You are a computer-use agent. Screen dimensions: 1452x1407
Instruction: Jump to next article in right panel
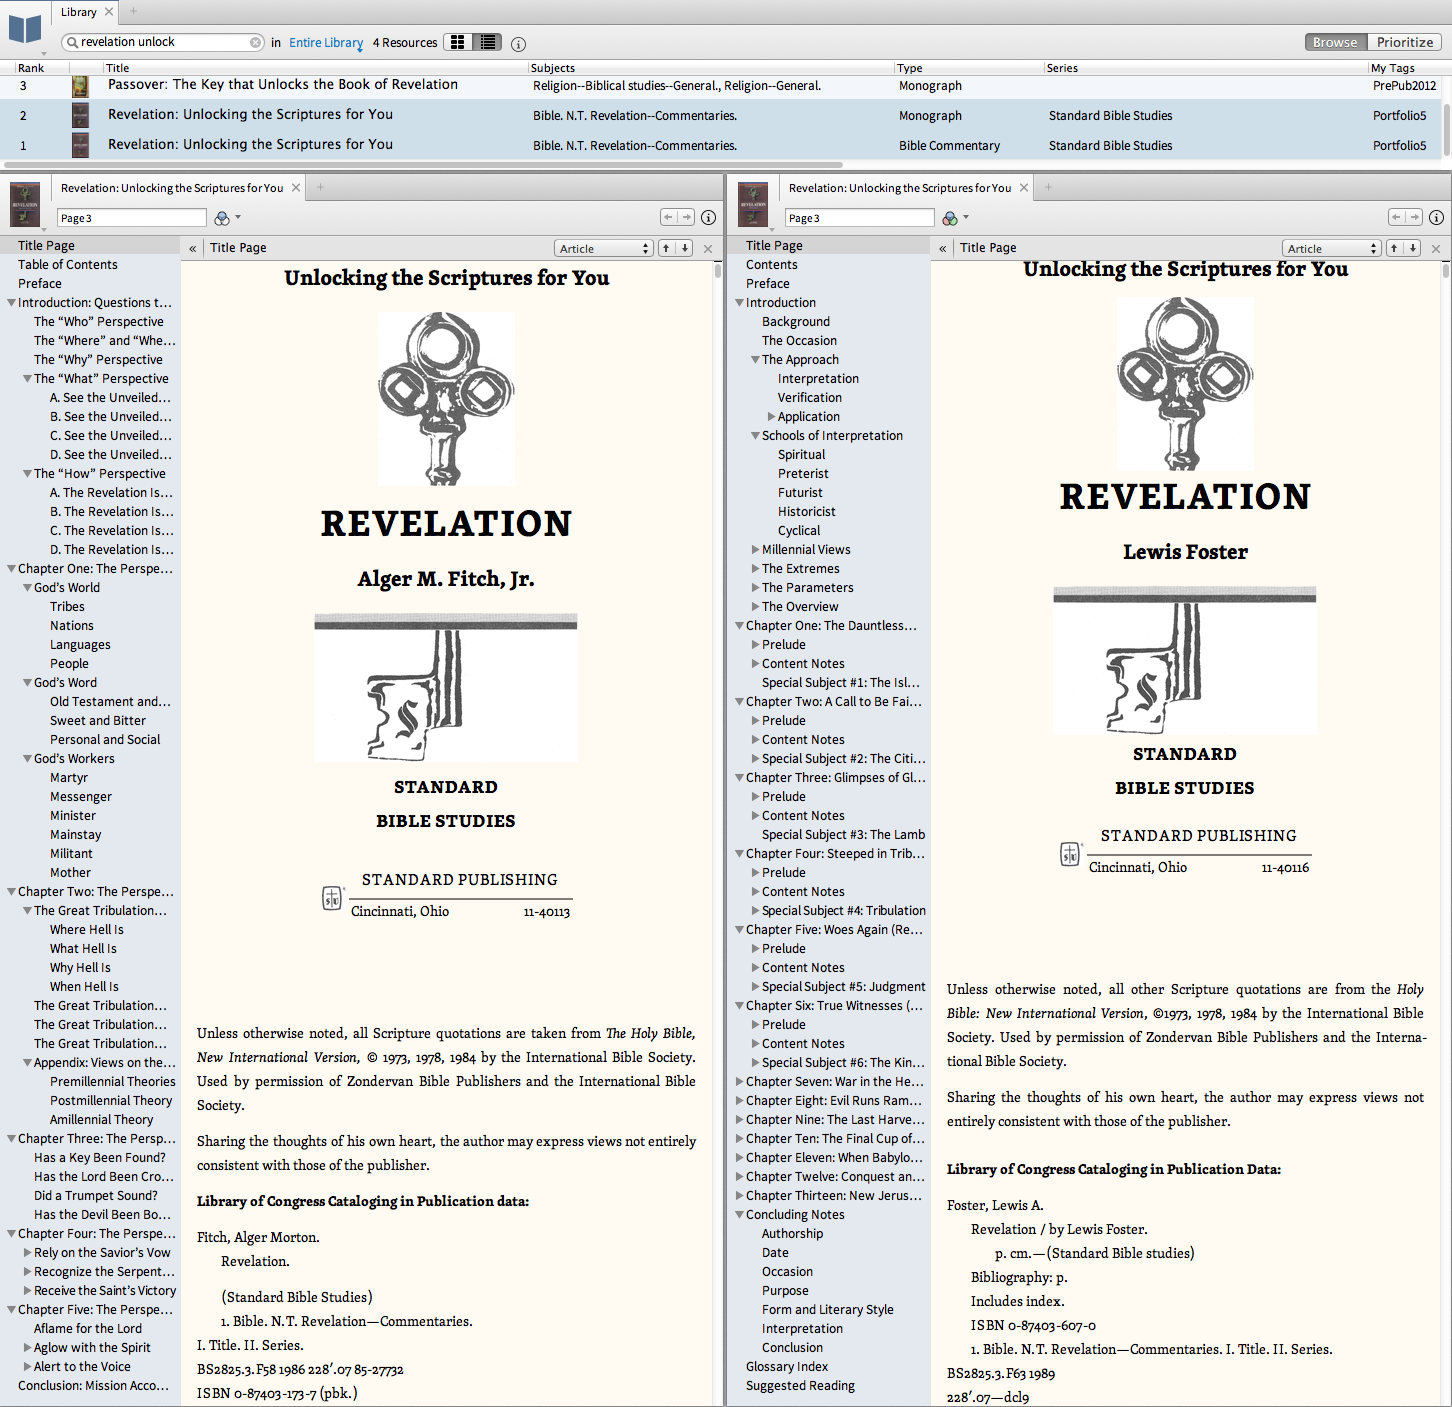pos(1413,248)
